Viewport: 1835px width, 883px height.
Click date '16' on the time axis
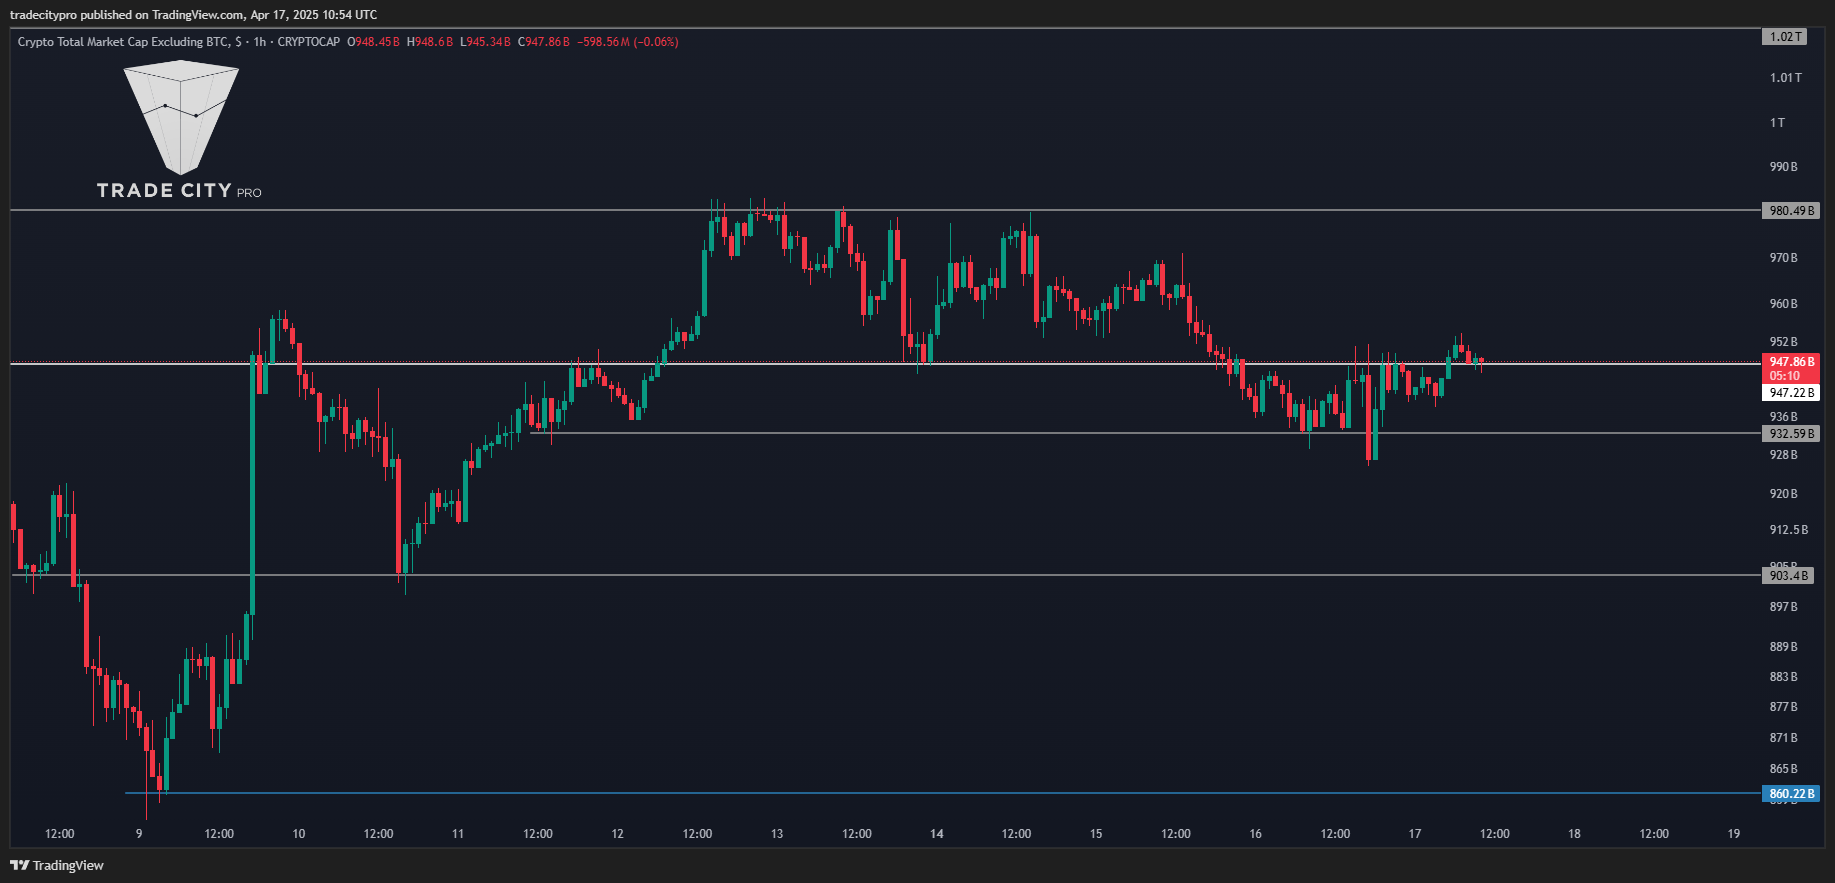tap(1255, 834)
